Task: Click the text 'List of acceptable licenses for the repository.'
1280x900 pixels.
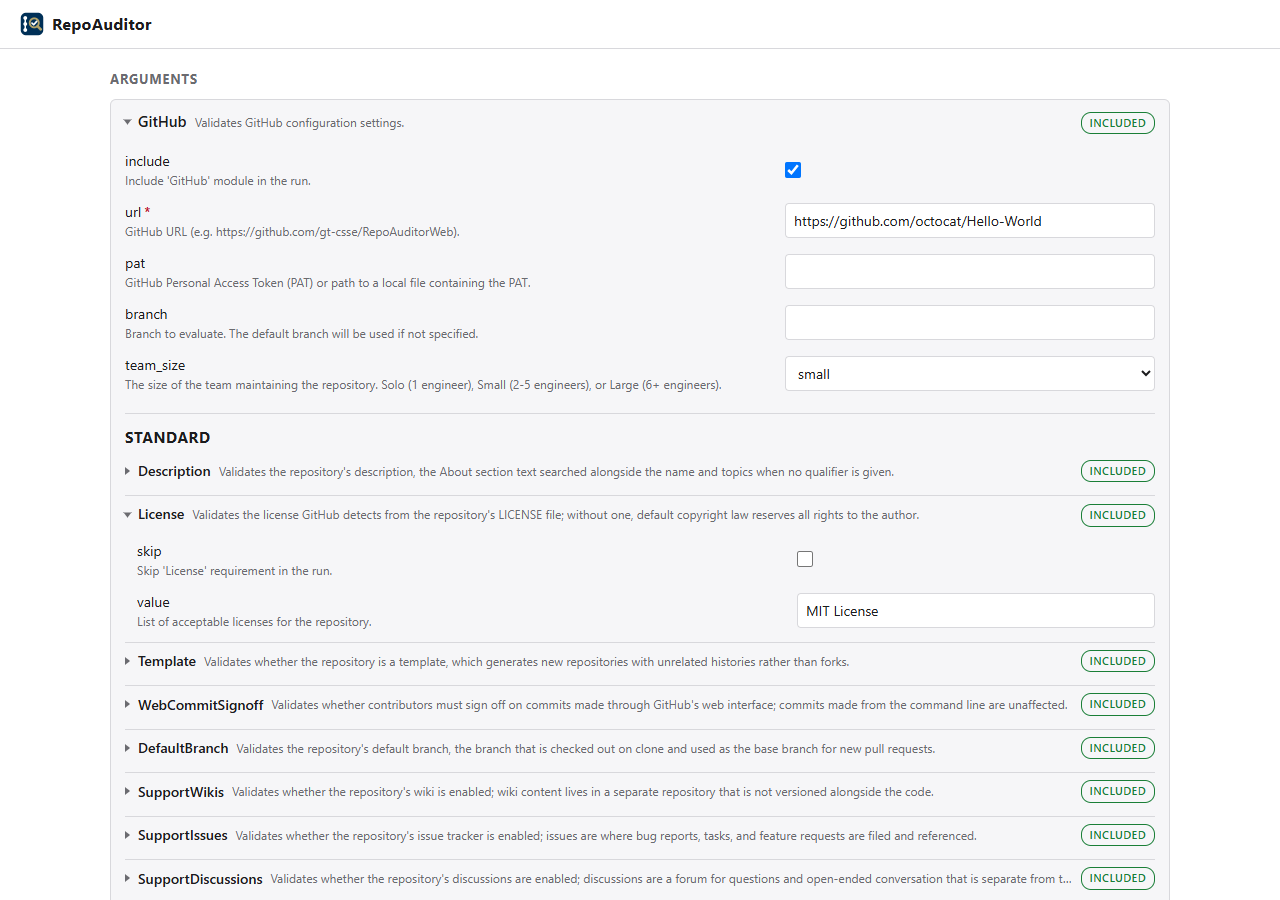Action: (x=254, y=622)
